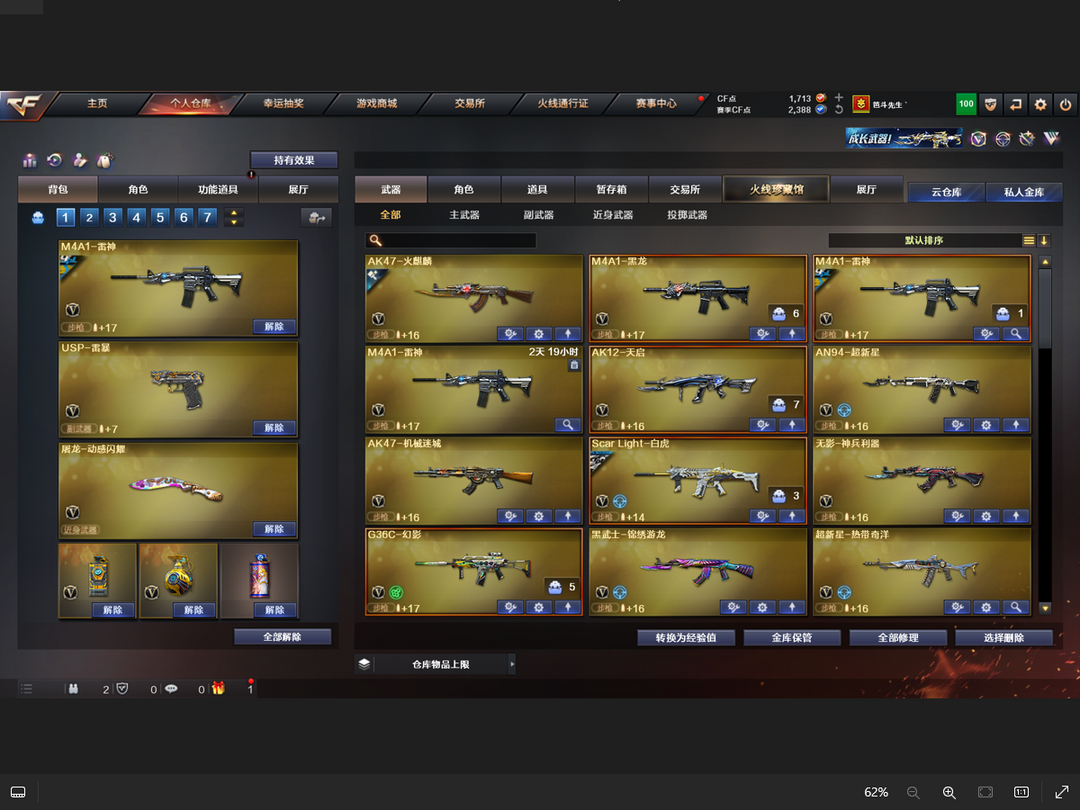Screen dimensions: 1080x810
Task: Open the 火线通行证 tab
Action: (x=563, y=103)
